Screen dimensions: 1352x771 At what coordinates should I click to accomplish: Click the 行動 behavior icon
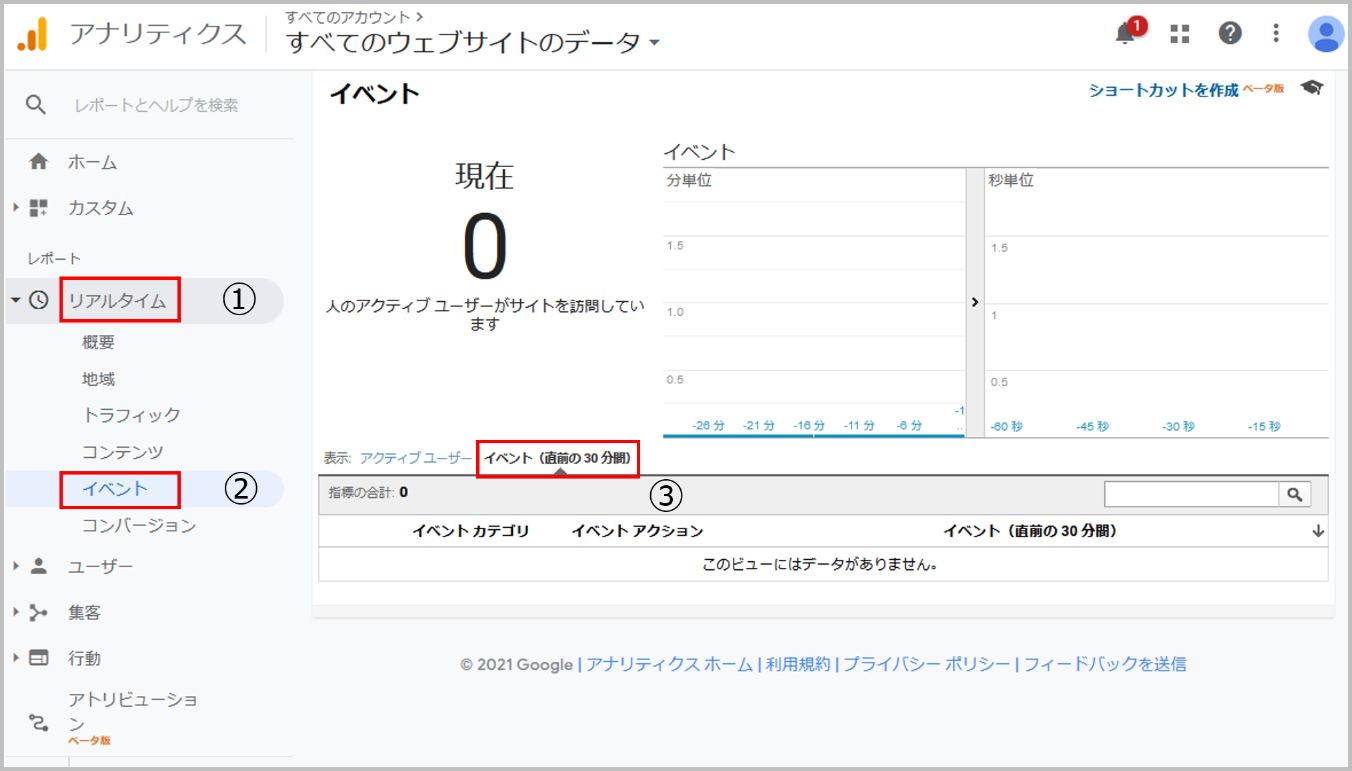click(39, 658)
